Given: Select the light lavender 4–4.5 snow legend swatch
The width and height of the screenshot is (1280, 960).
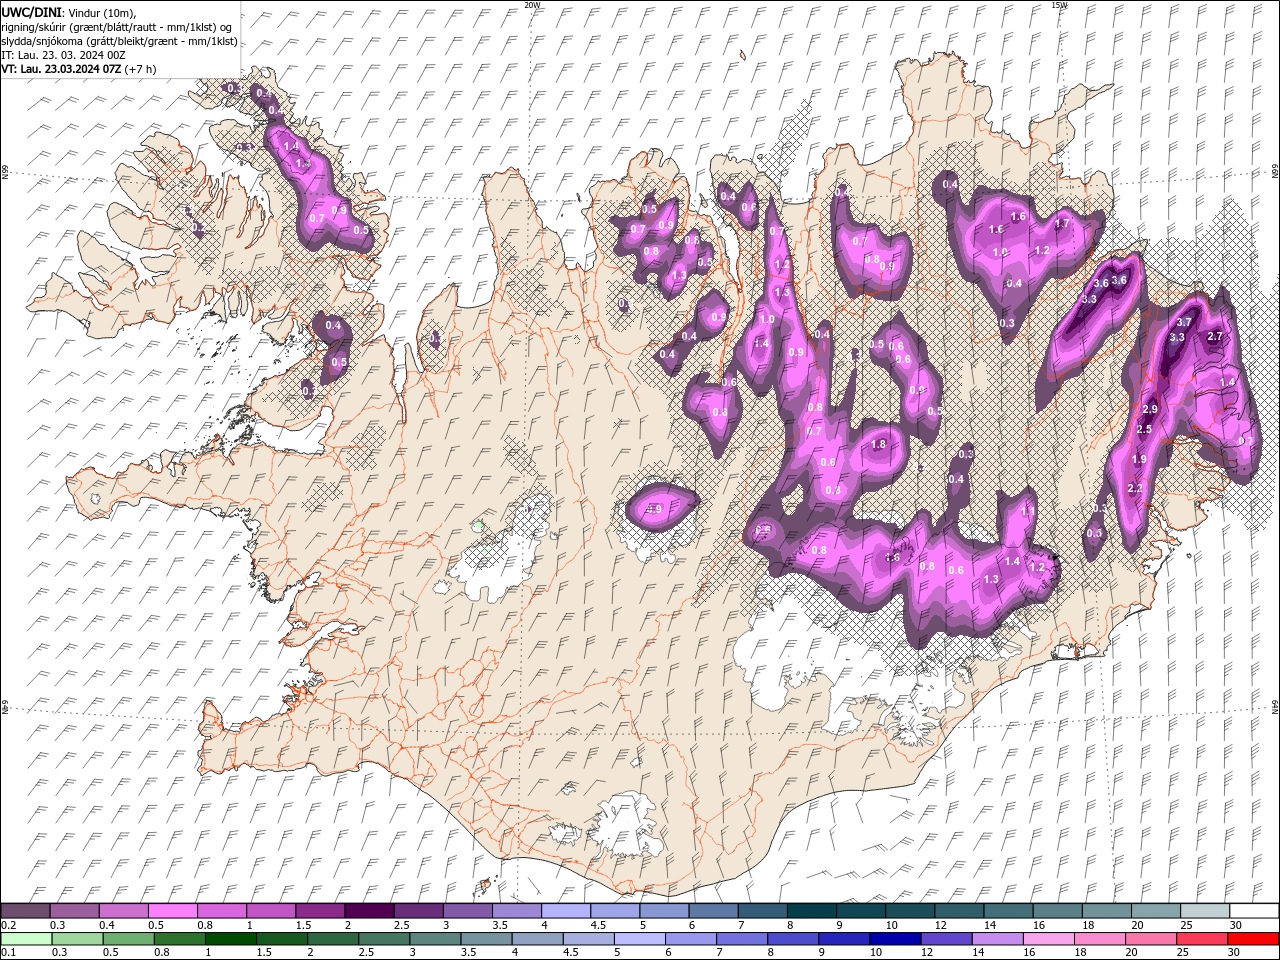Looking at the screenshot, I should 566,911.
